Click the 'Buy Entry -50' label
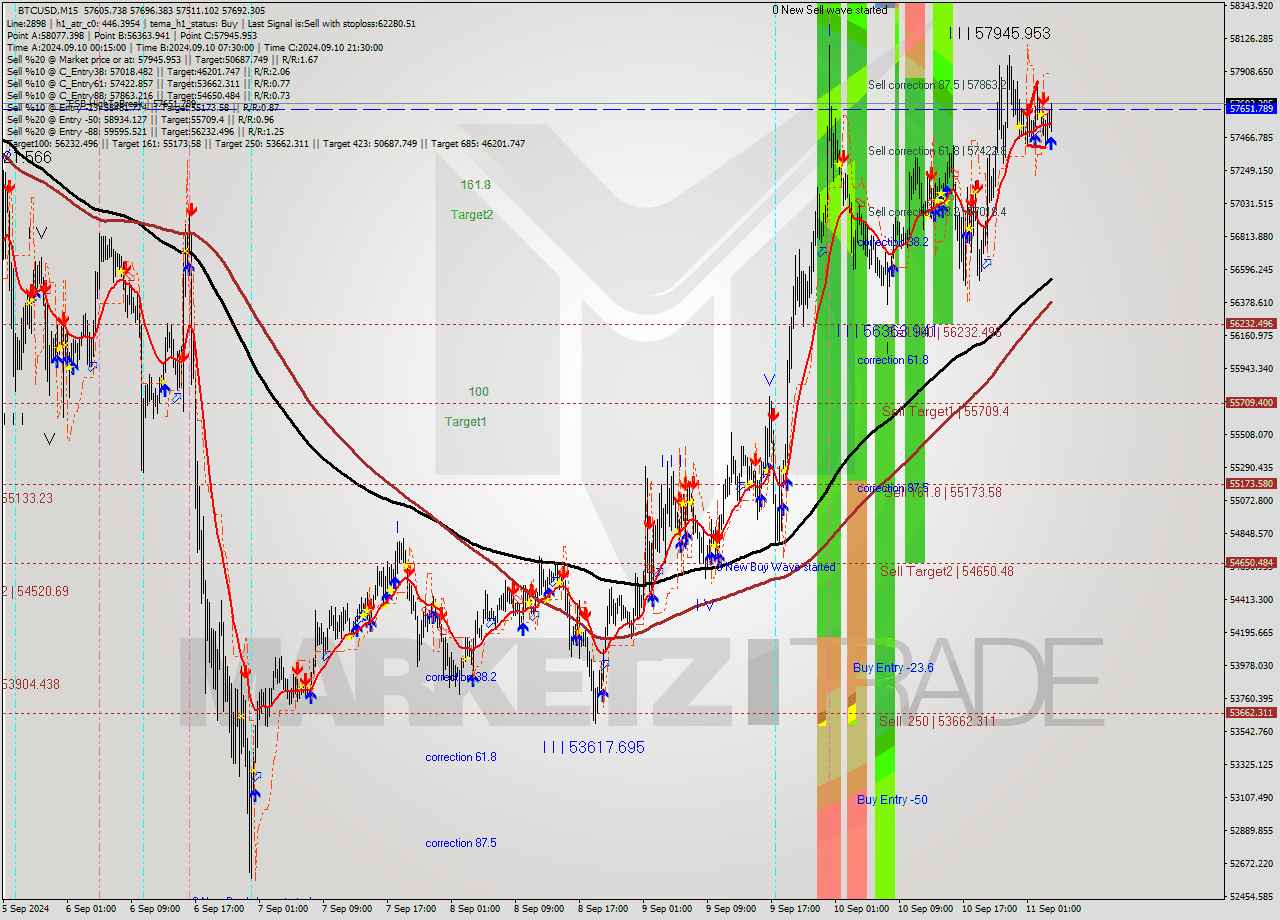The height and width of the screenshot is (920, 1280). pyautogui.click(x=892, y=800)
